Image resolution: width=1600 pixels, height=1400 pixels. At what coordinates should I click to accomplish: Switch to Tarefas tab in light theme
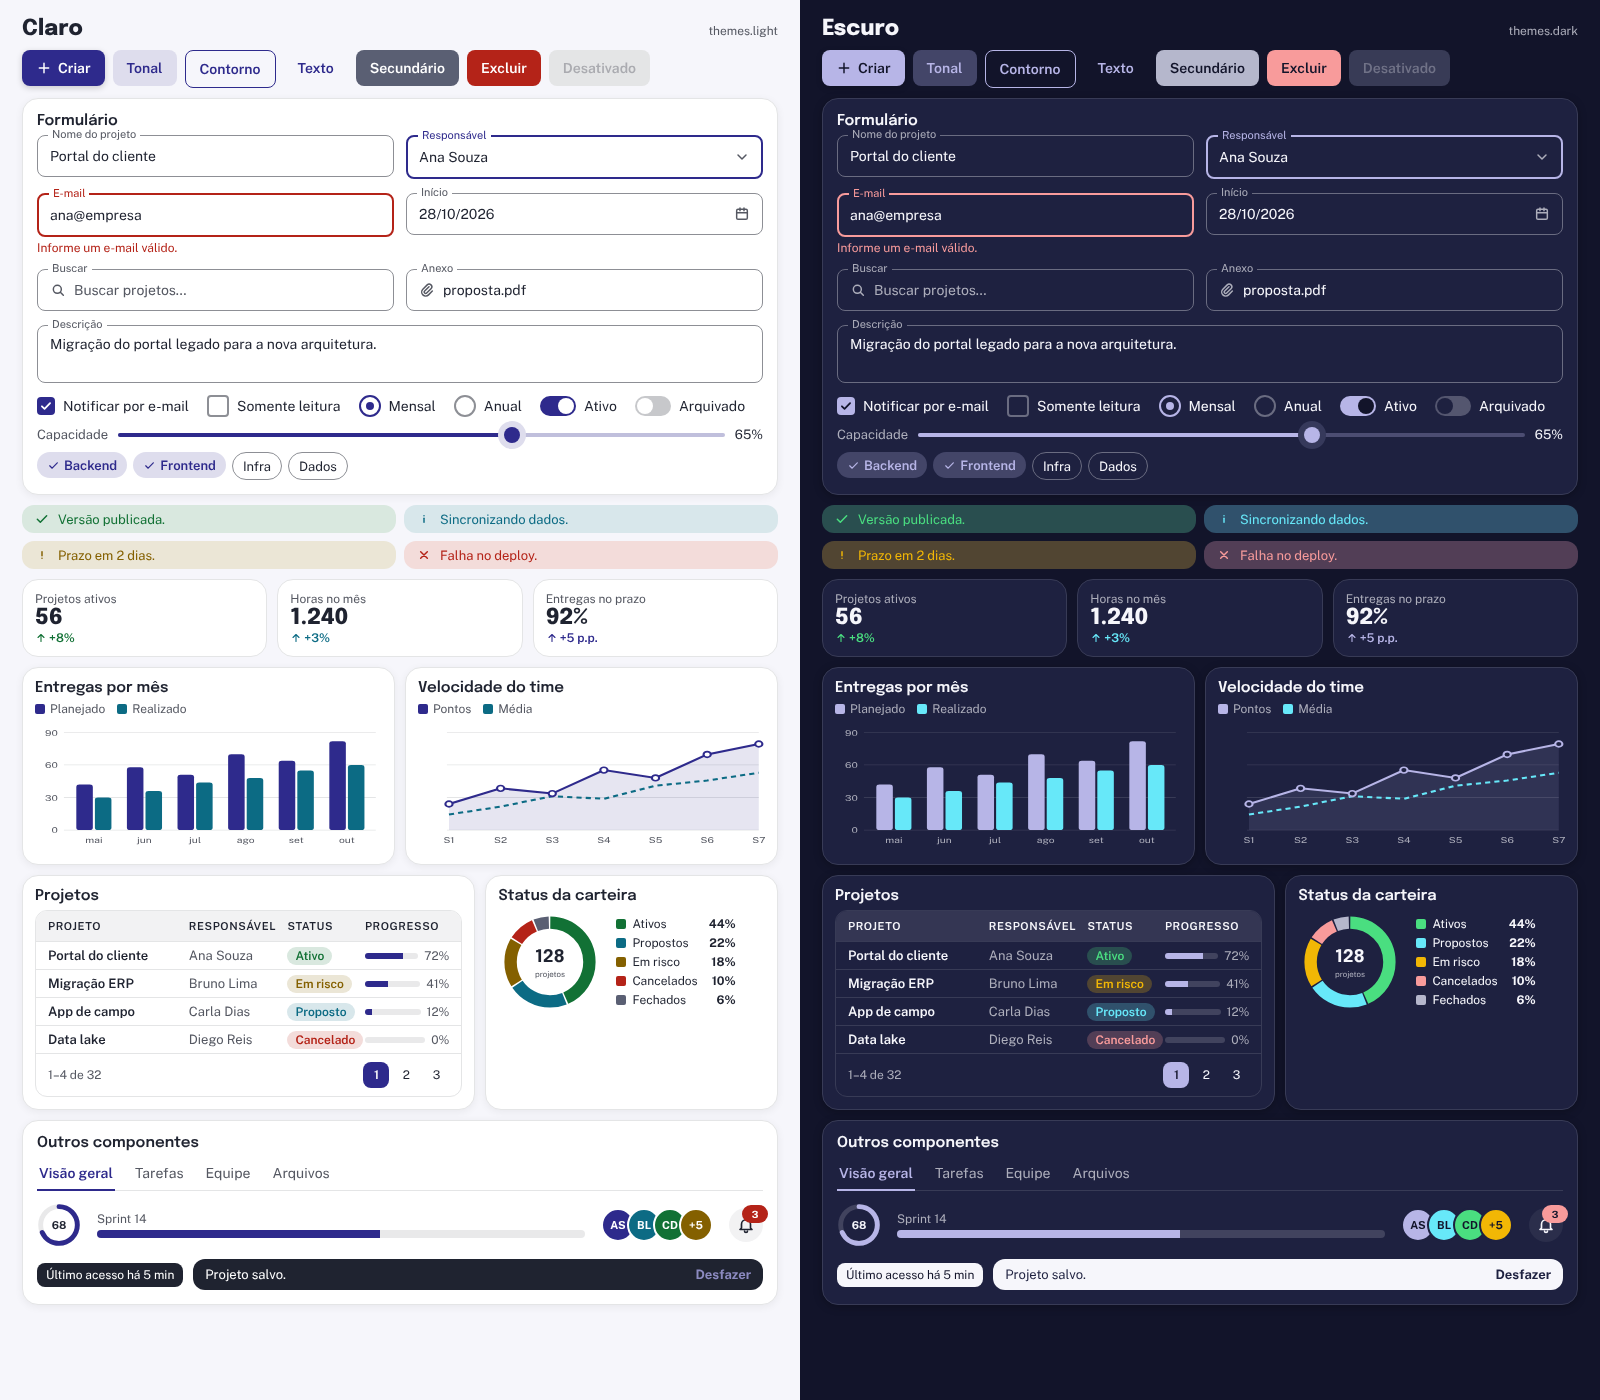click(x=159, y=1173)
